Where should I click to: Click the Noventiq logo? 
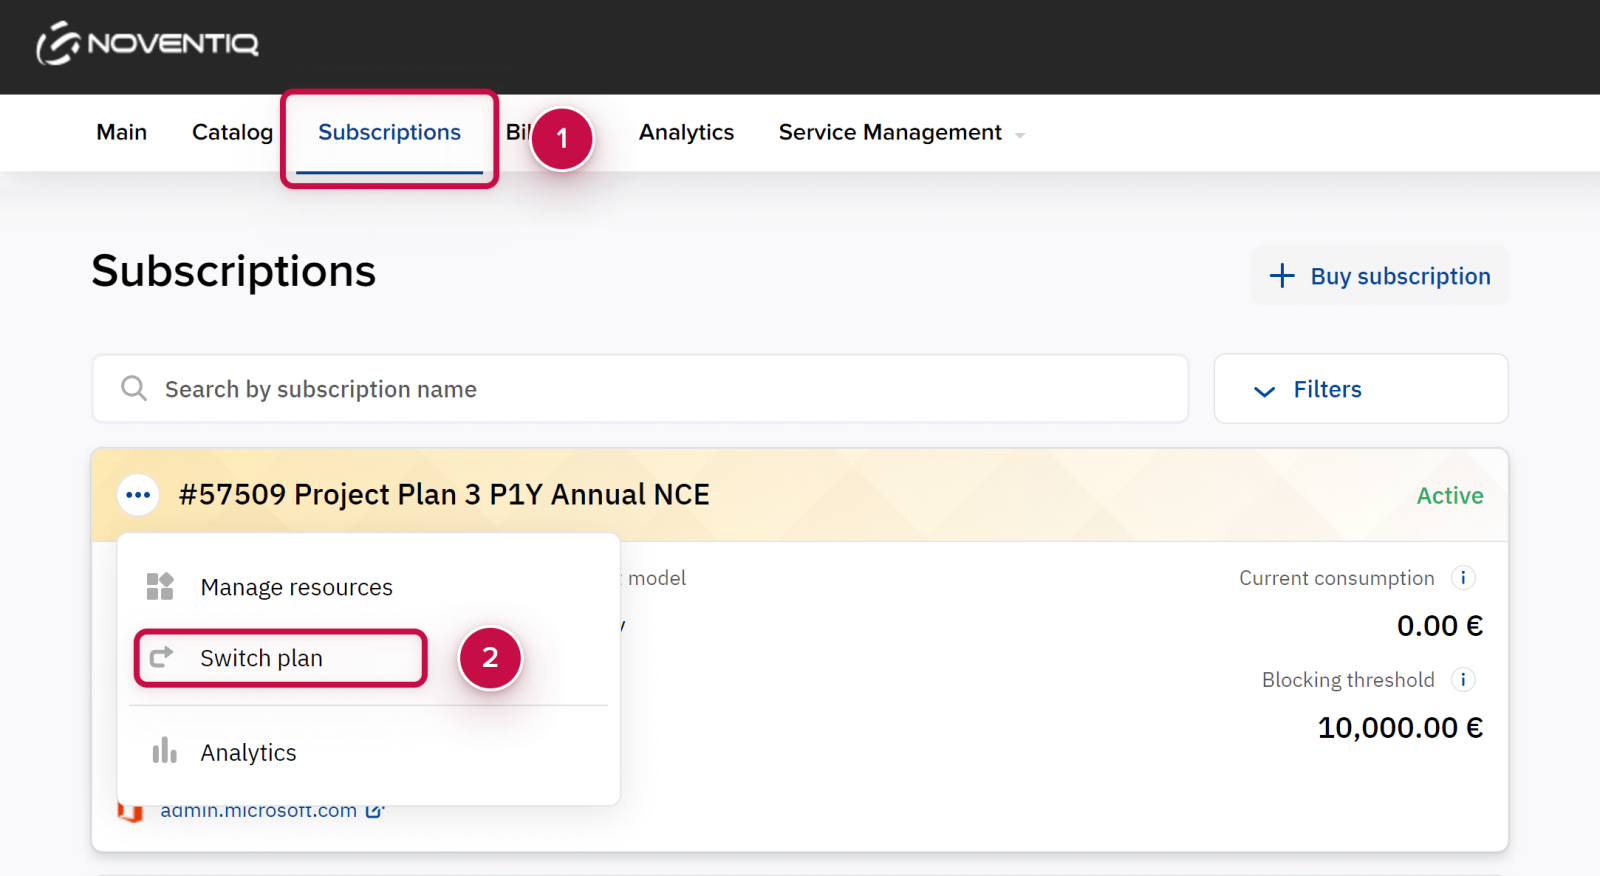(148, 44)
